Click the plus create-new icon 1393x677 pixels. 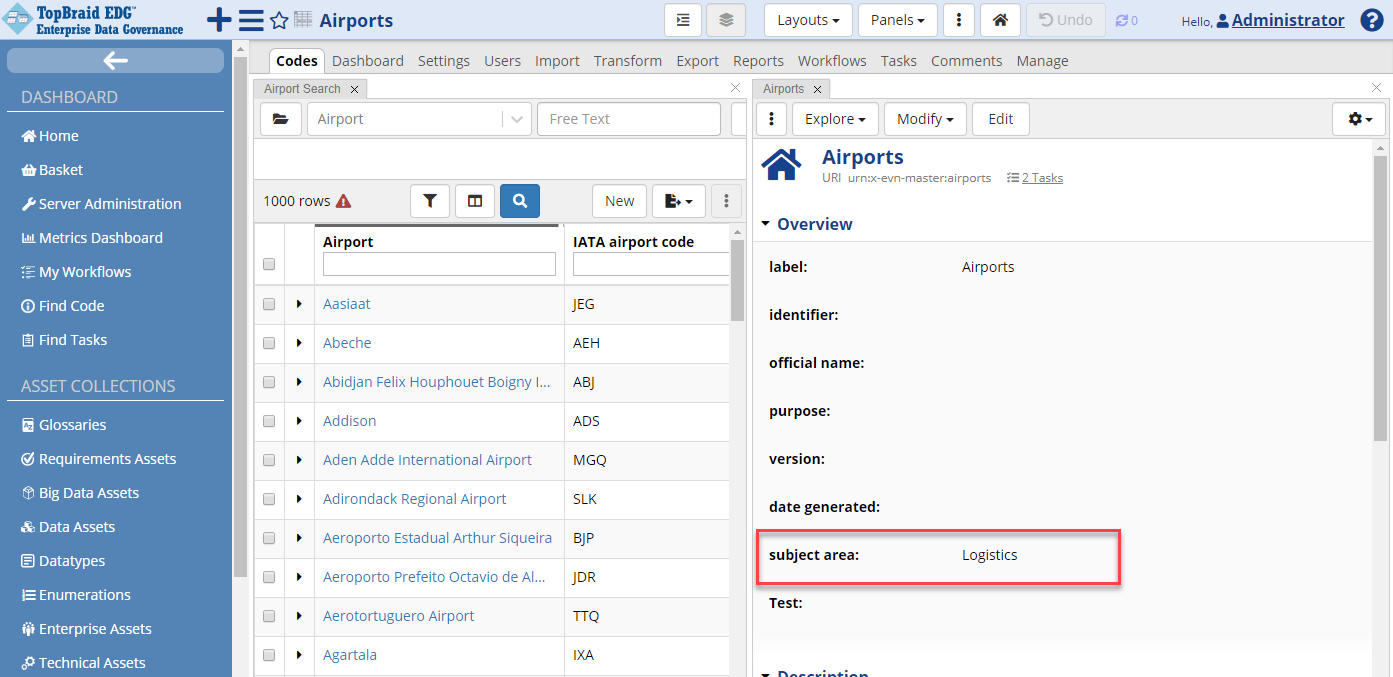tap(218, 20)
